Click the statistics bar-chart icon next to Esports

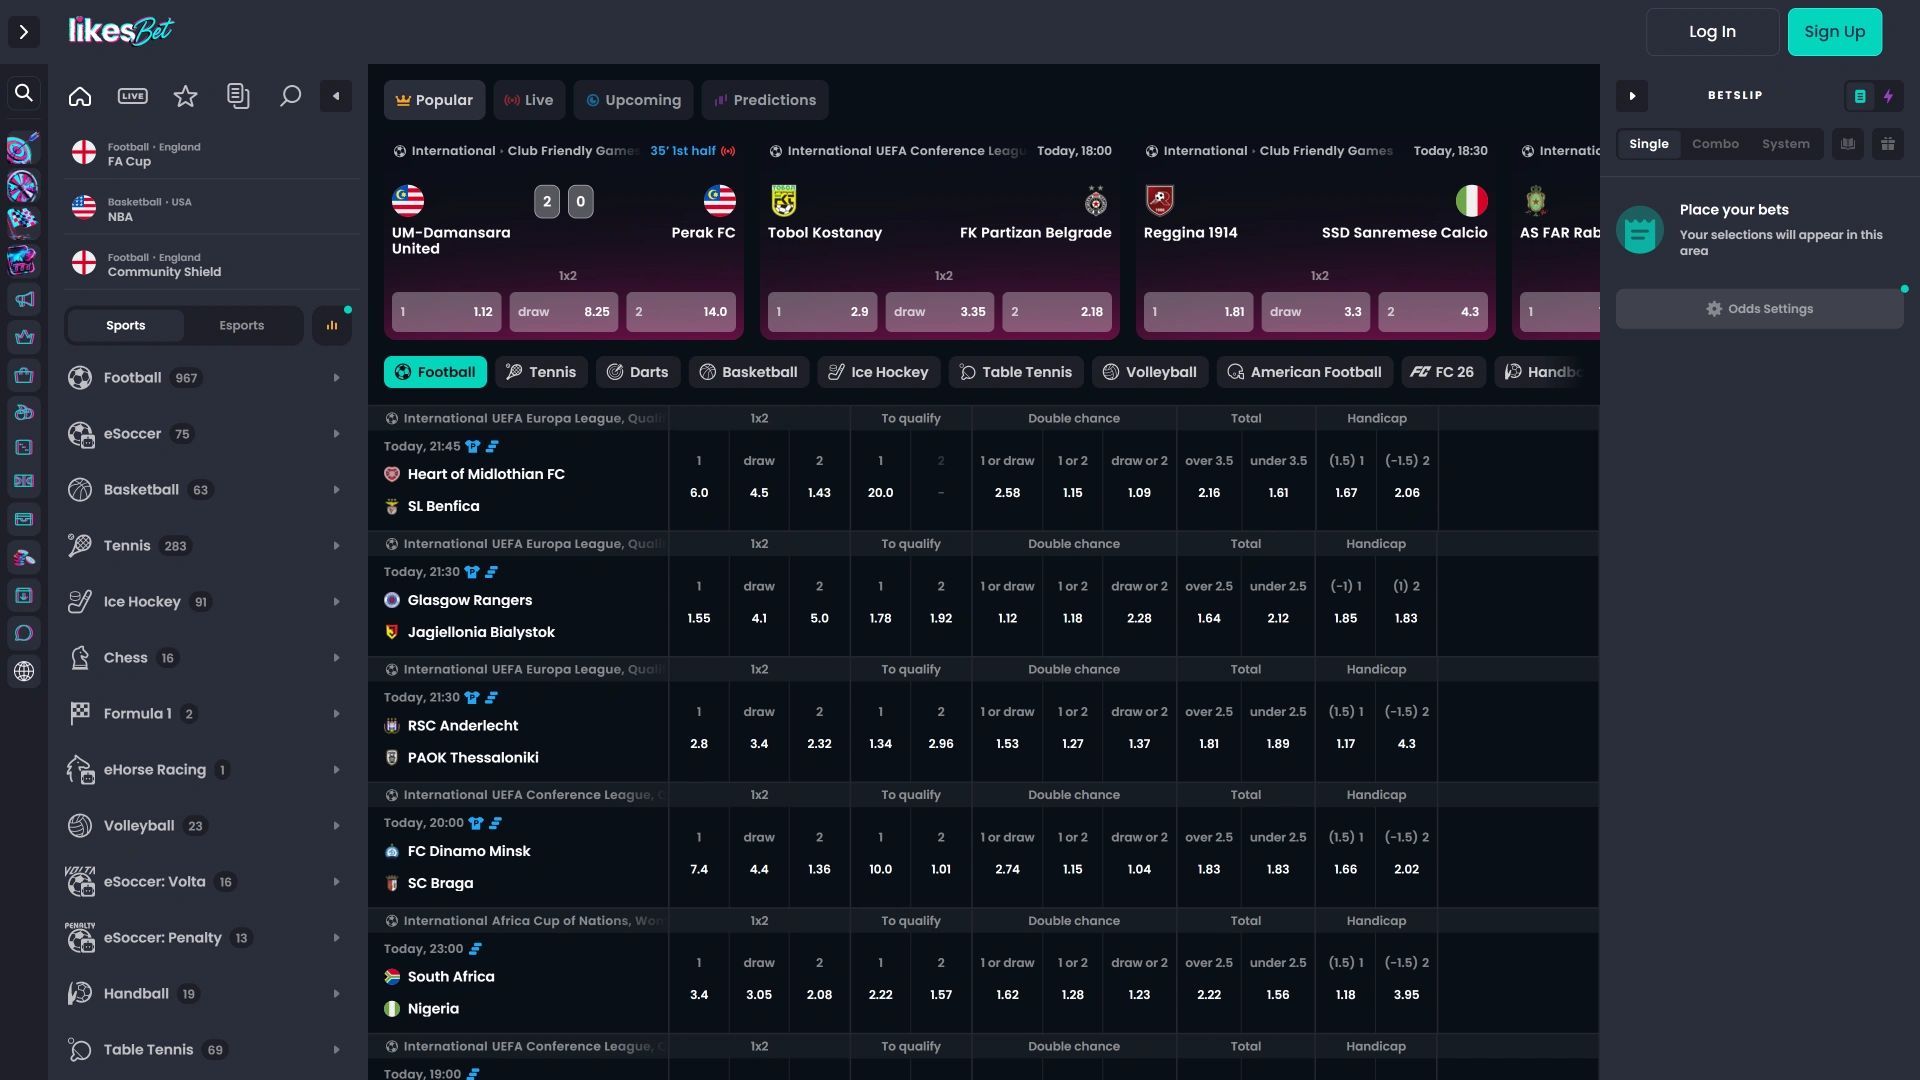pyautogui.click(x=332, y=325)
